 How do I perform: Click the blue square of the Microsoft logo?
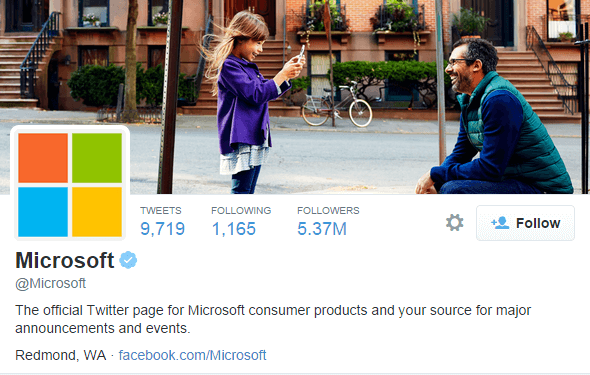point(43,212)
